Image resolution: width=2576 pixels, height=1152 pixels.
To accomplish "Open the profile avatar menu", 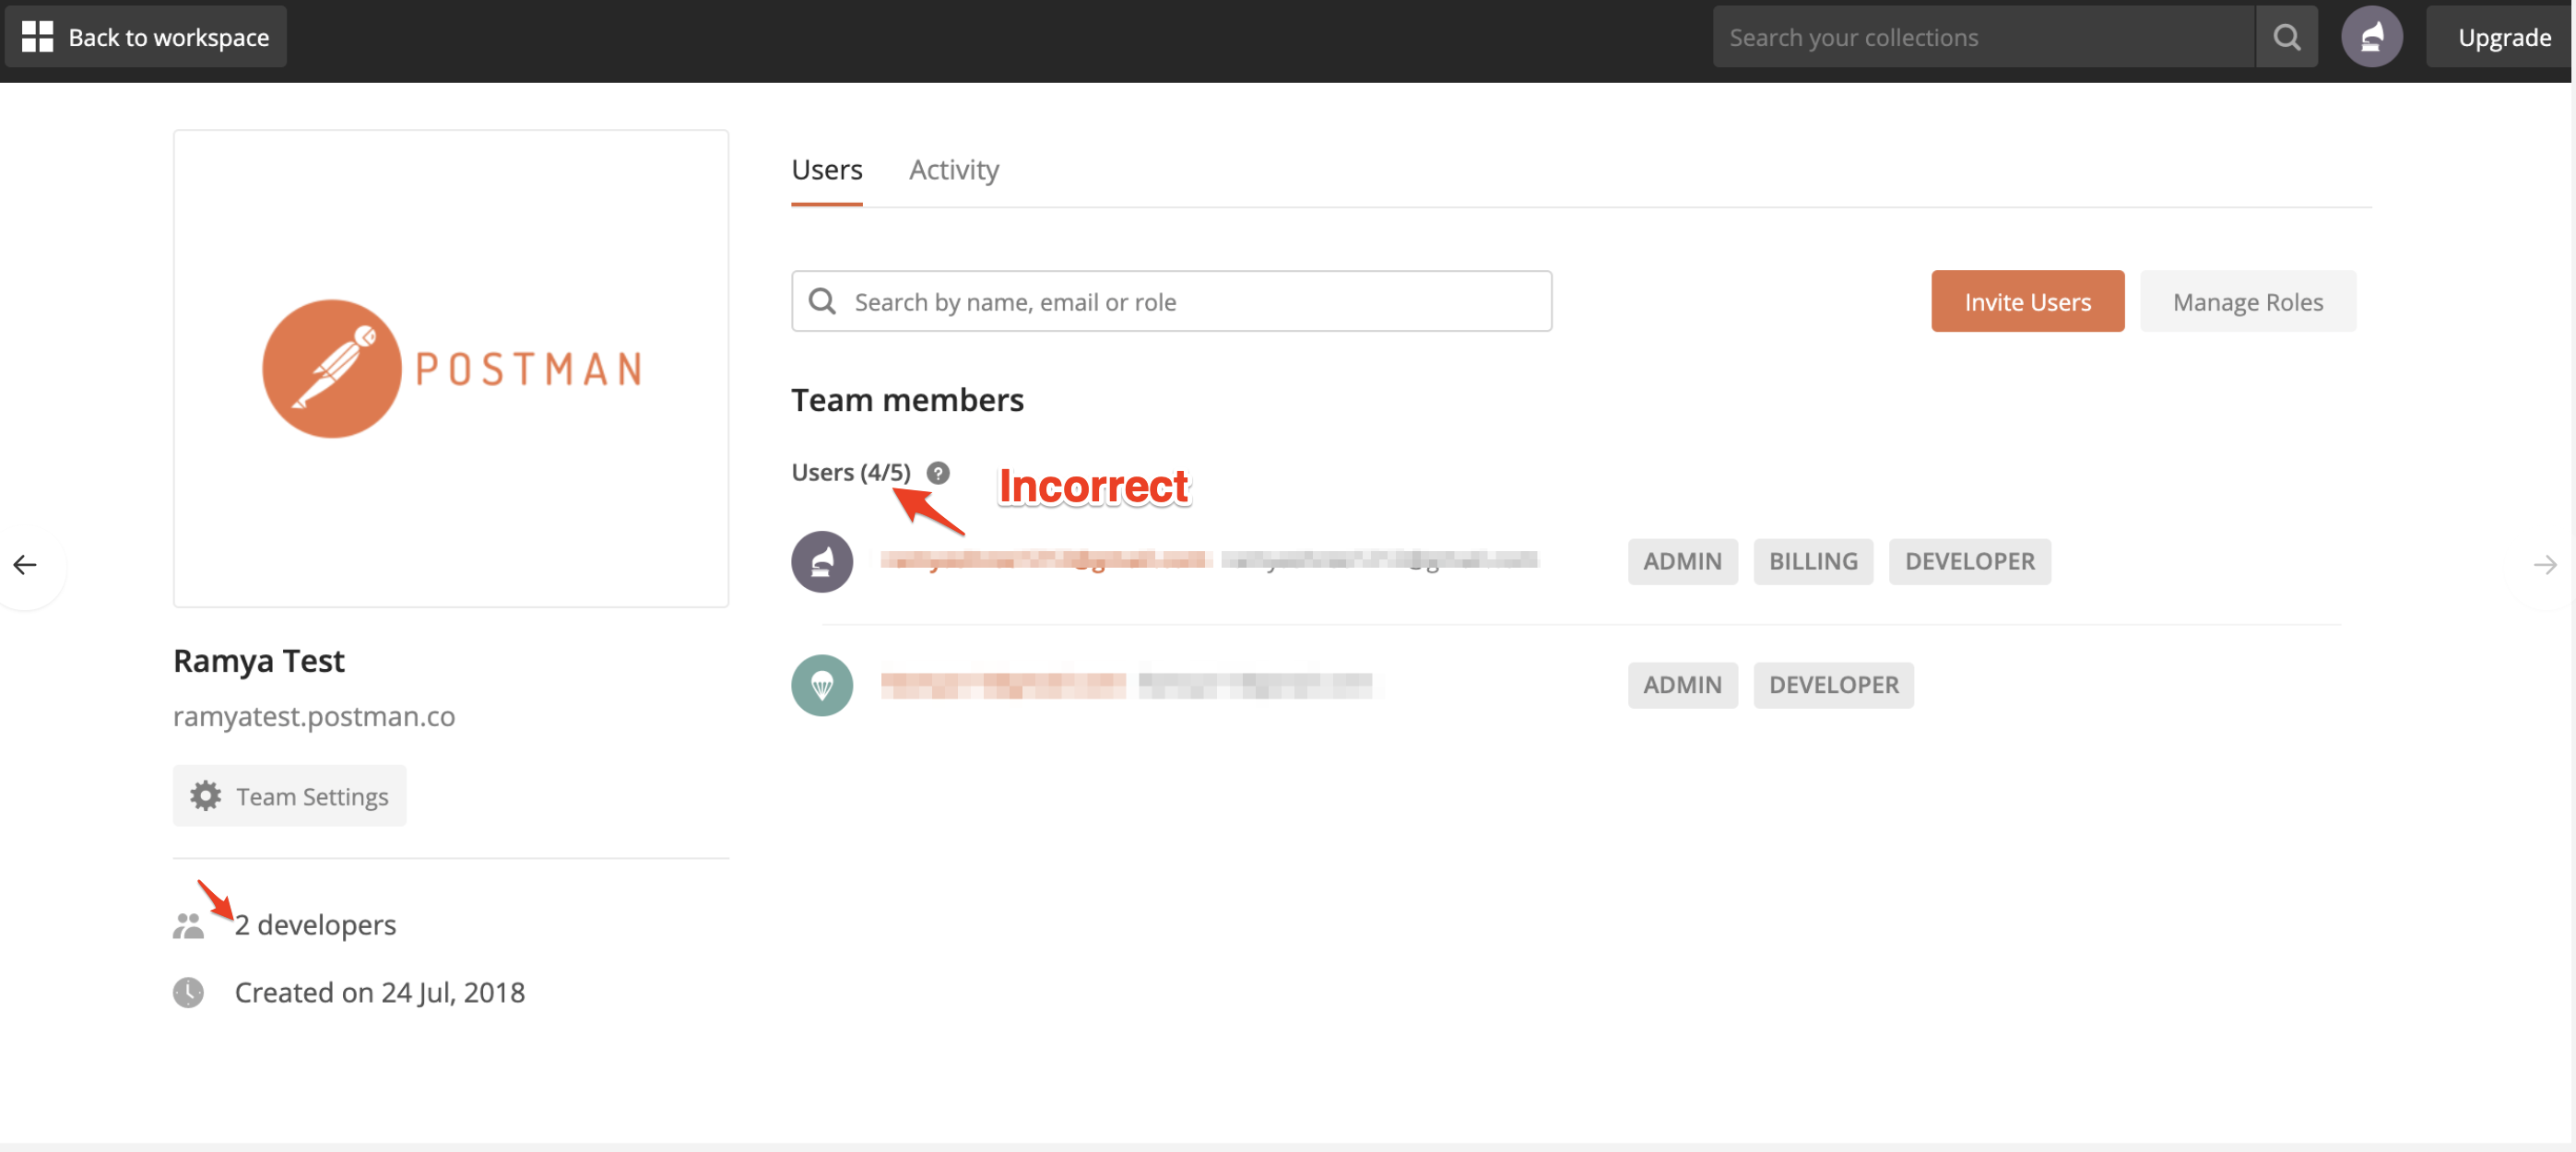I will point(2373,36).
